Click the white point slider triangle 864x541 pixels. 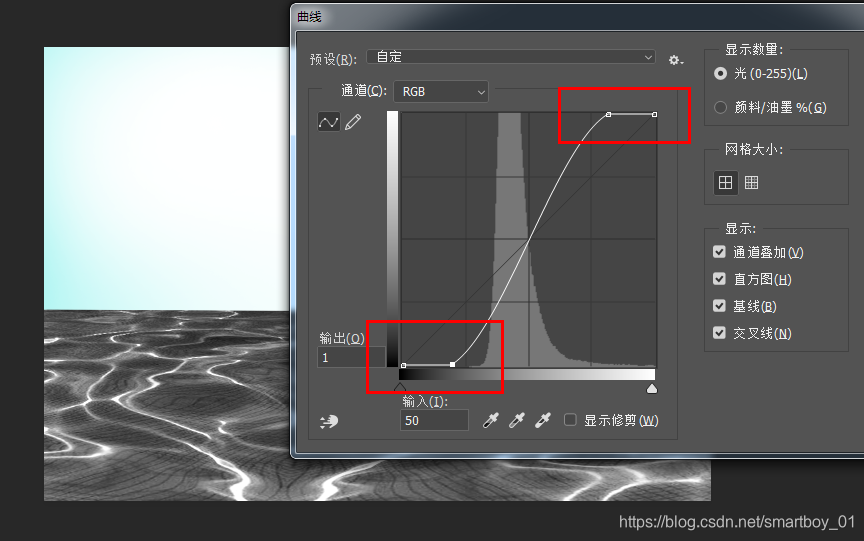(x=652, y=389)
